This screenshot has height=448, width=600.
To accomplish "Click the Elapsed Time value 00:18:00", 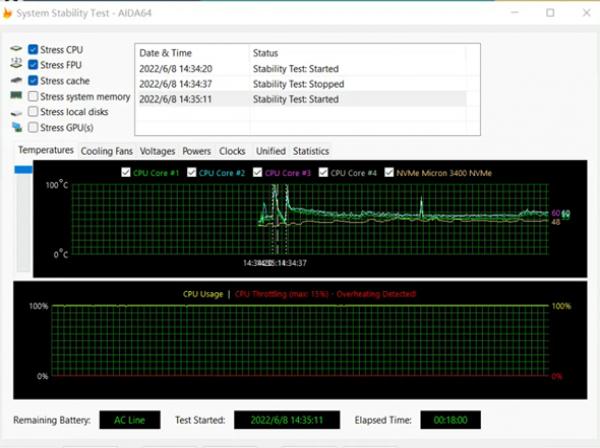I will [x=450, y=420].
